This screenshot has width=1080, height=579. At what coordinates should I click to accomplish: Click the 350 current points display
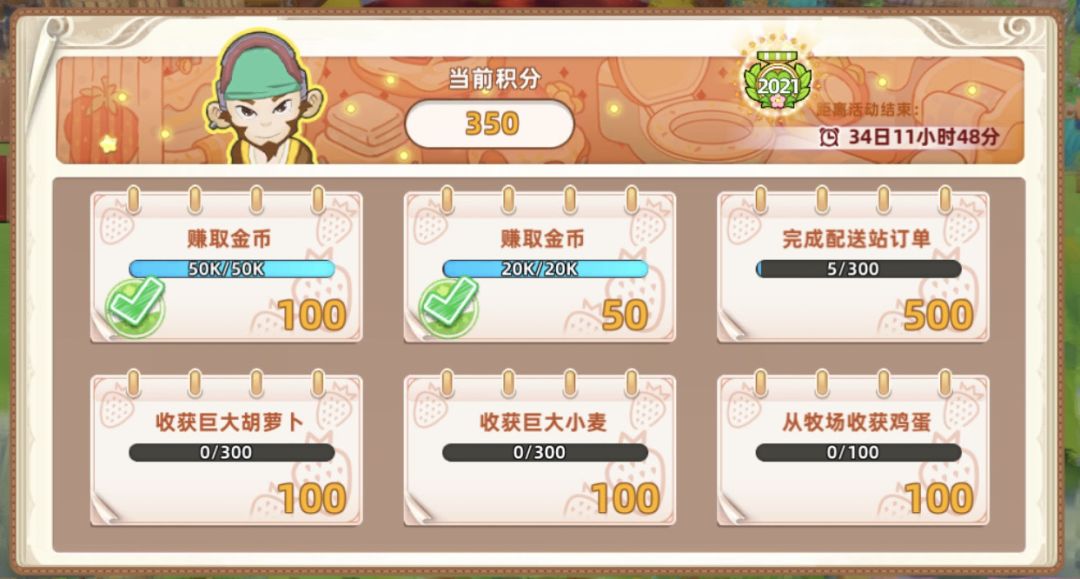(490, 124)
